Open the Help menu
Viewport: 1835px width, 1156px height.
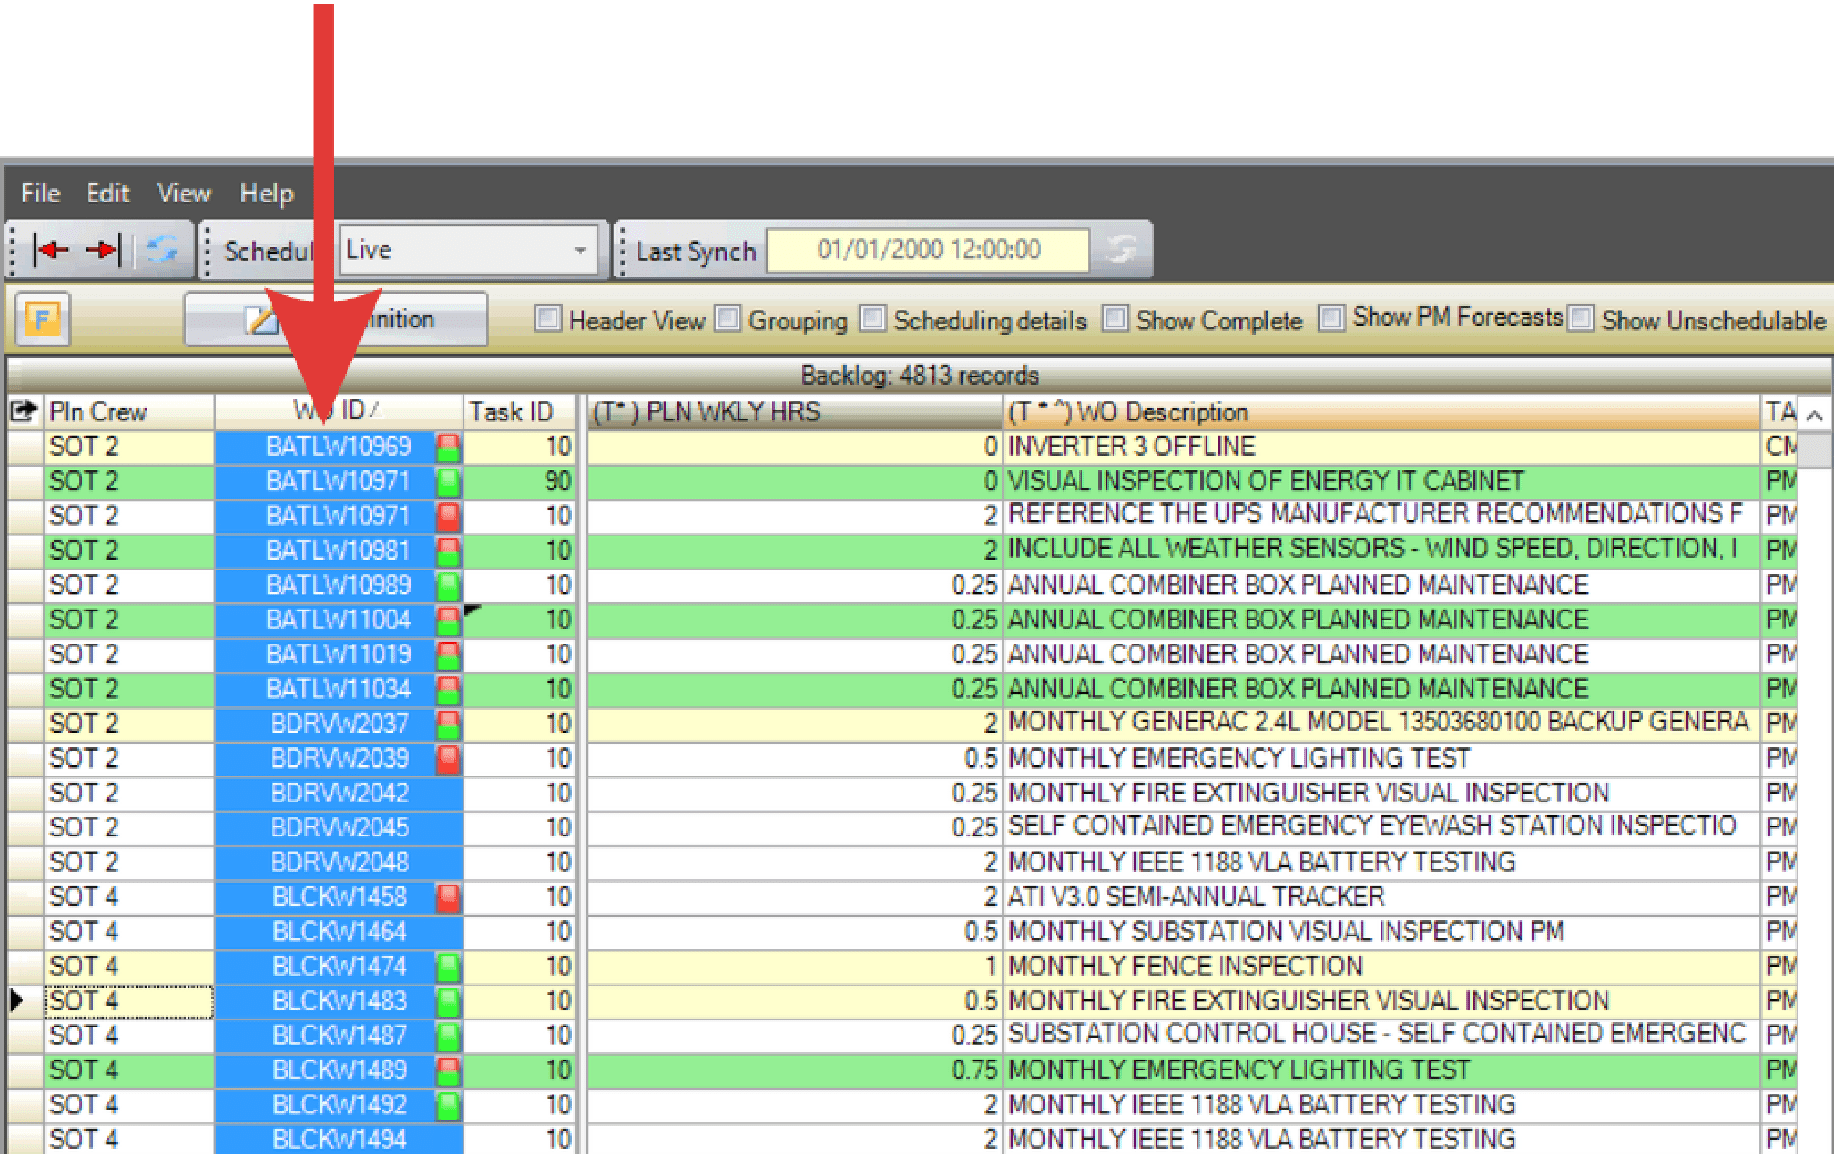(266, 193)
